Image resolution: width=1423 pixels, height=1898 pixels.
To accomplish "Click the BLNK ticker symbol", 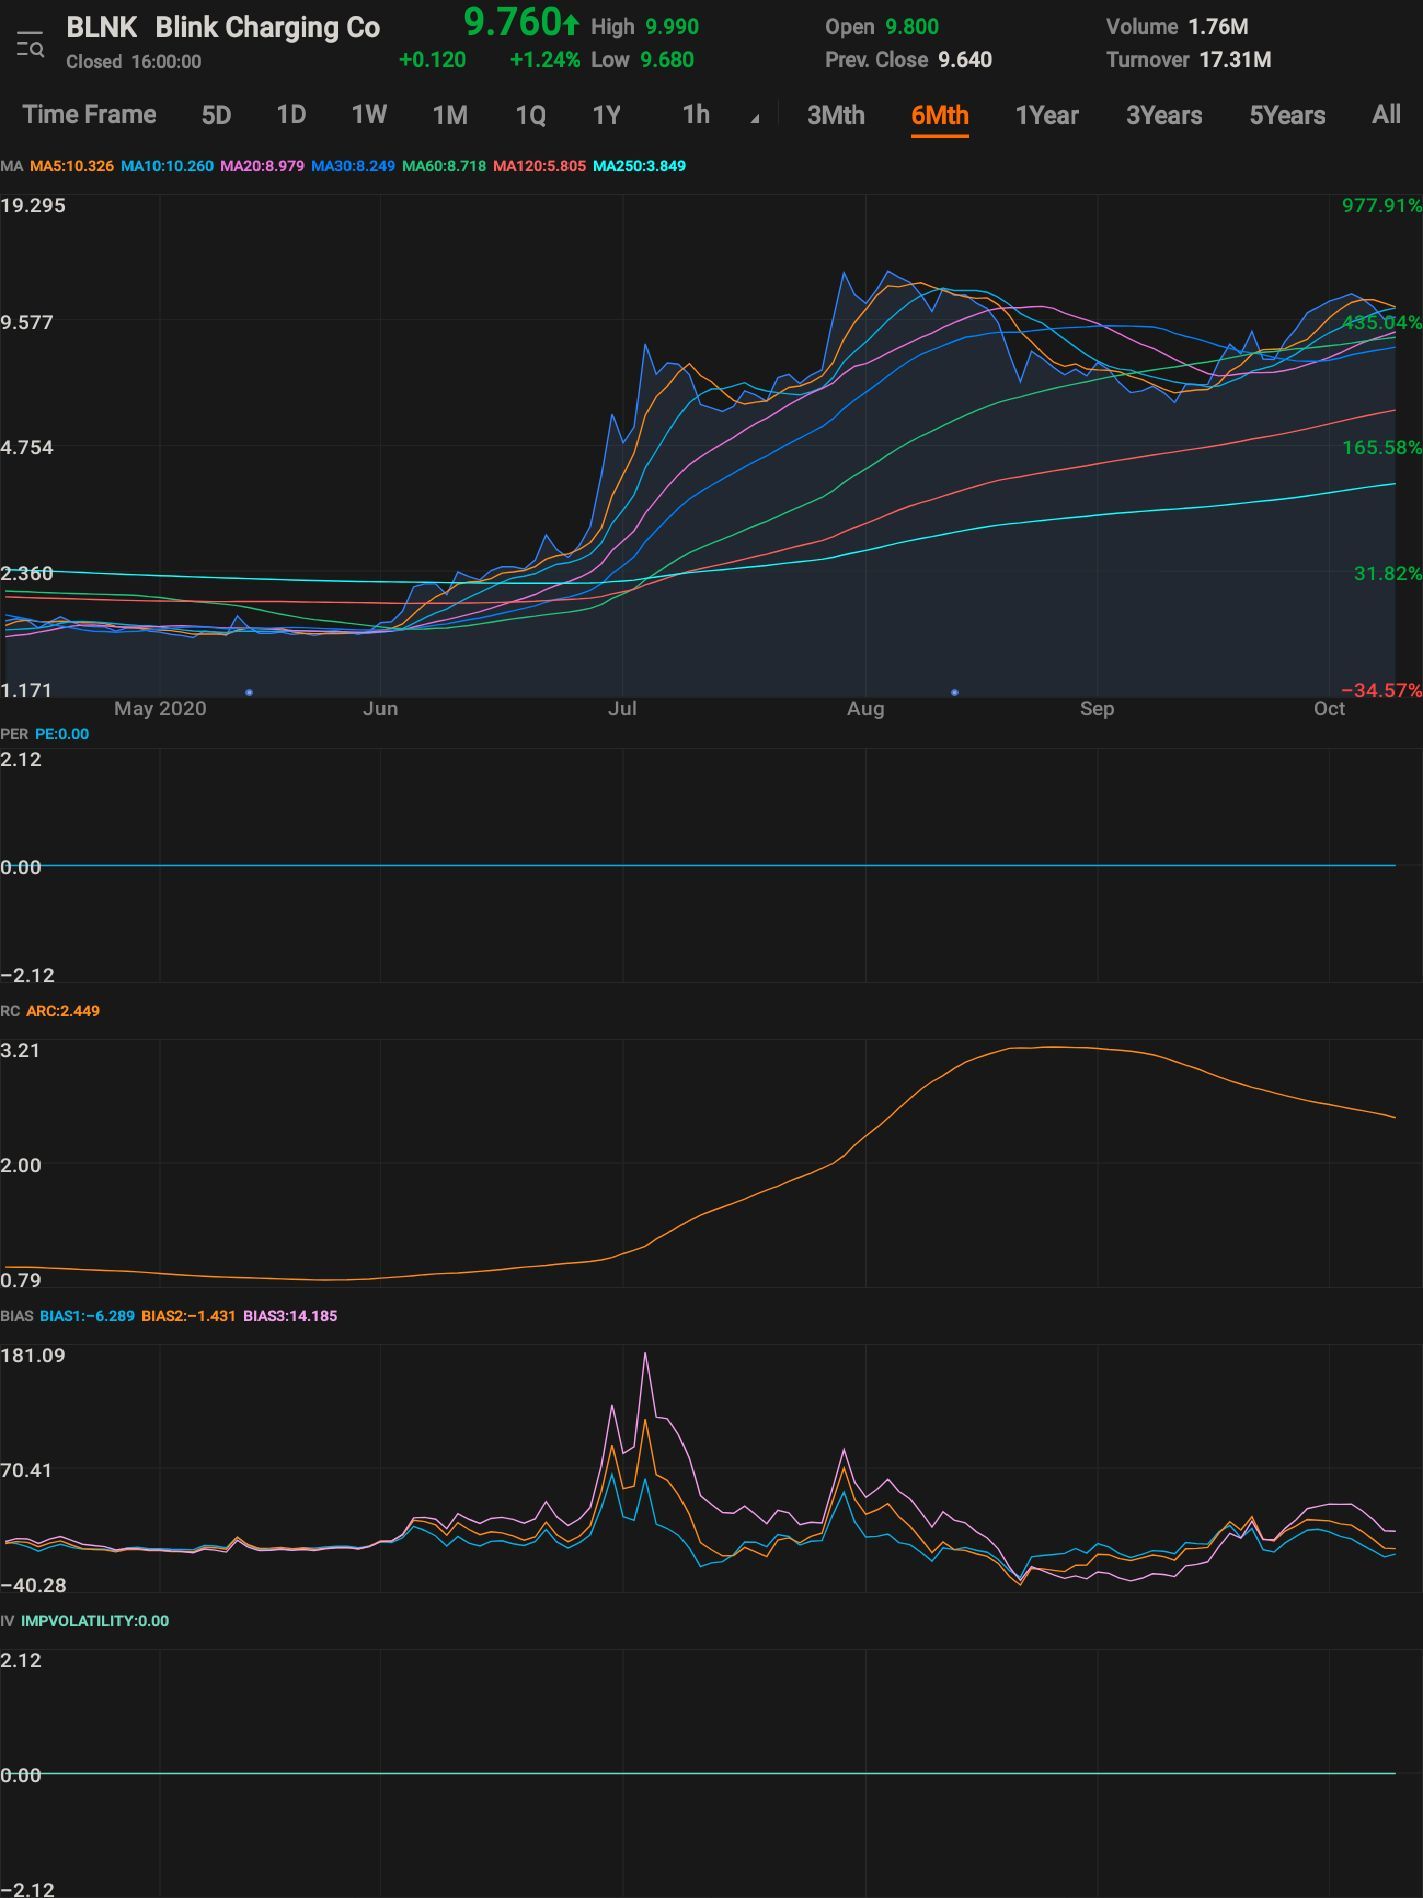I will [102, 28].
